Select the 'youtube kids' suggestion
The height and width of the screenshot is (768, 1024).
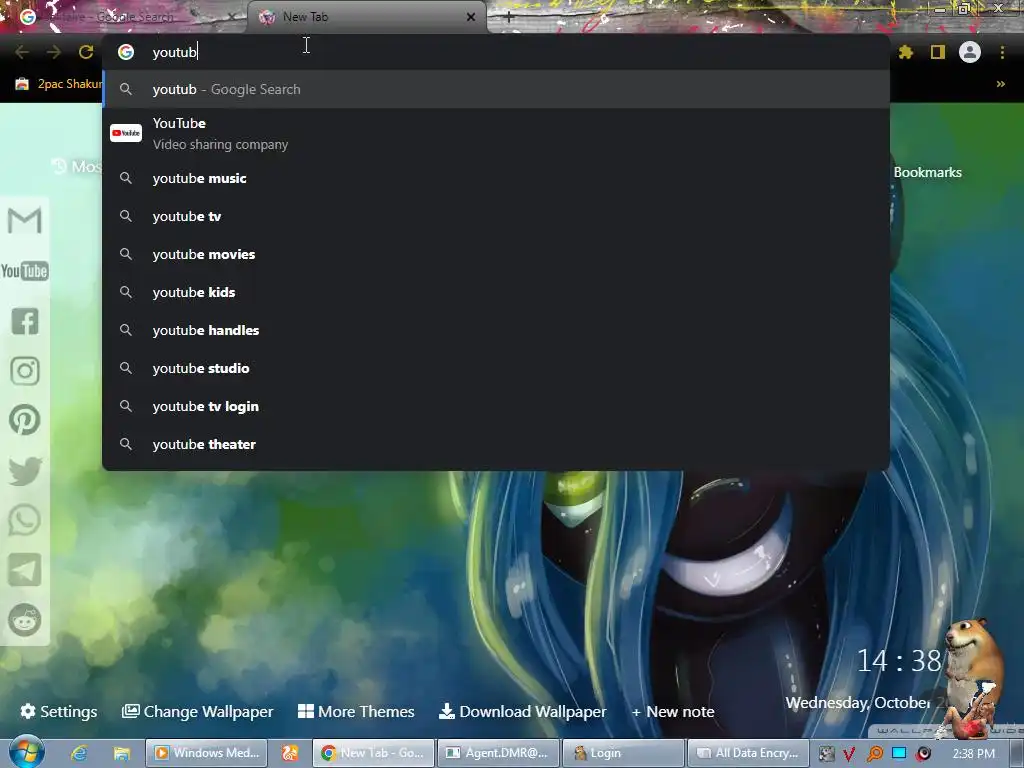click(496, 292)
